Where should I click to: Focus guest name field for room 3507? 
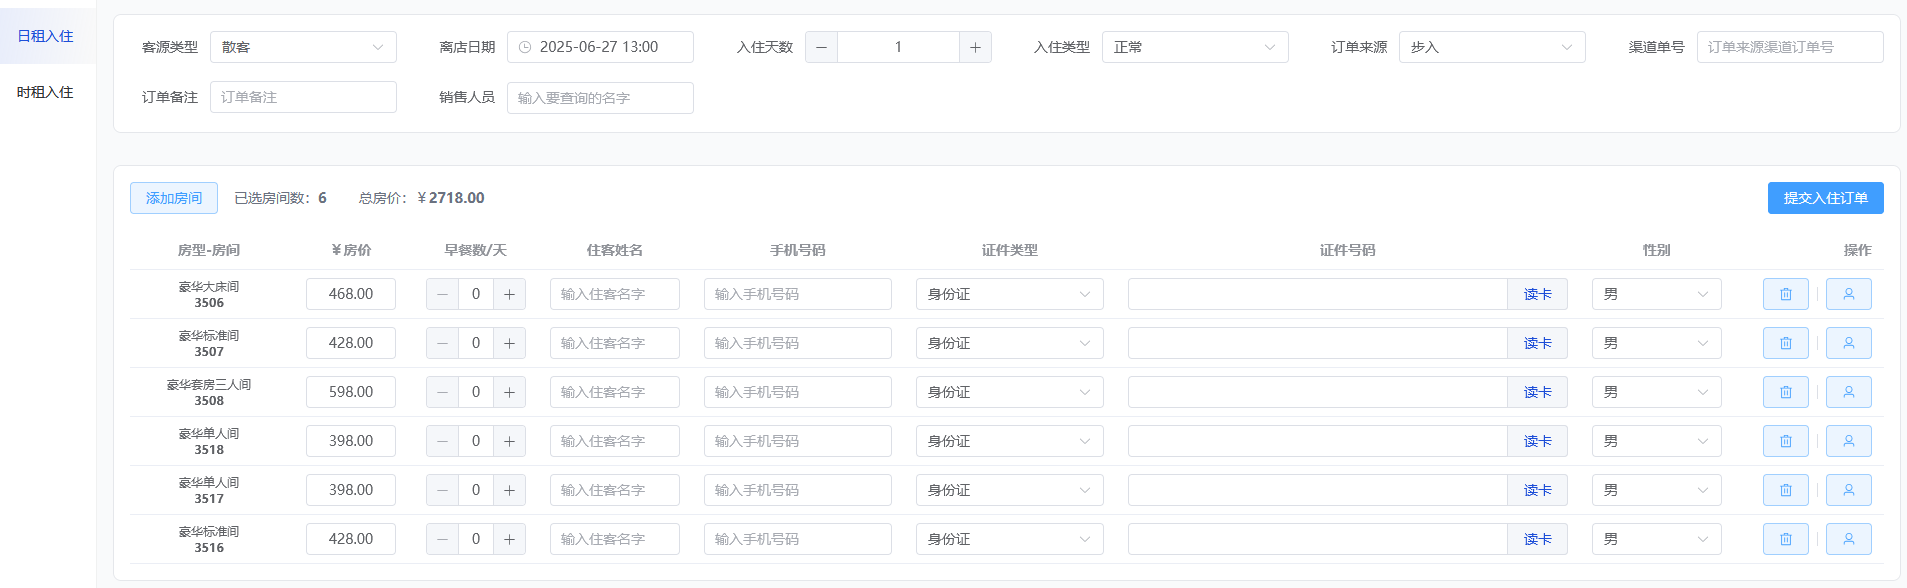click(x=615, y=343)
